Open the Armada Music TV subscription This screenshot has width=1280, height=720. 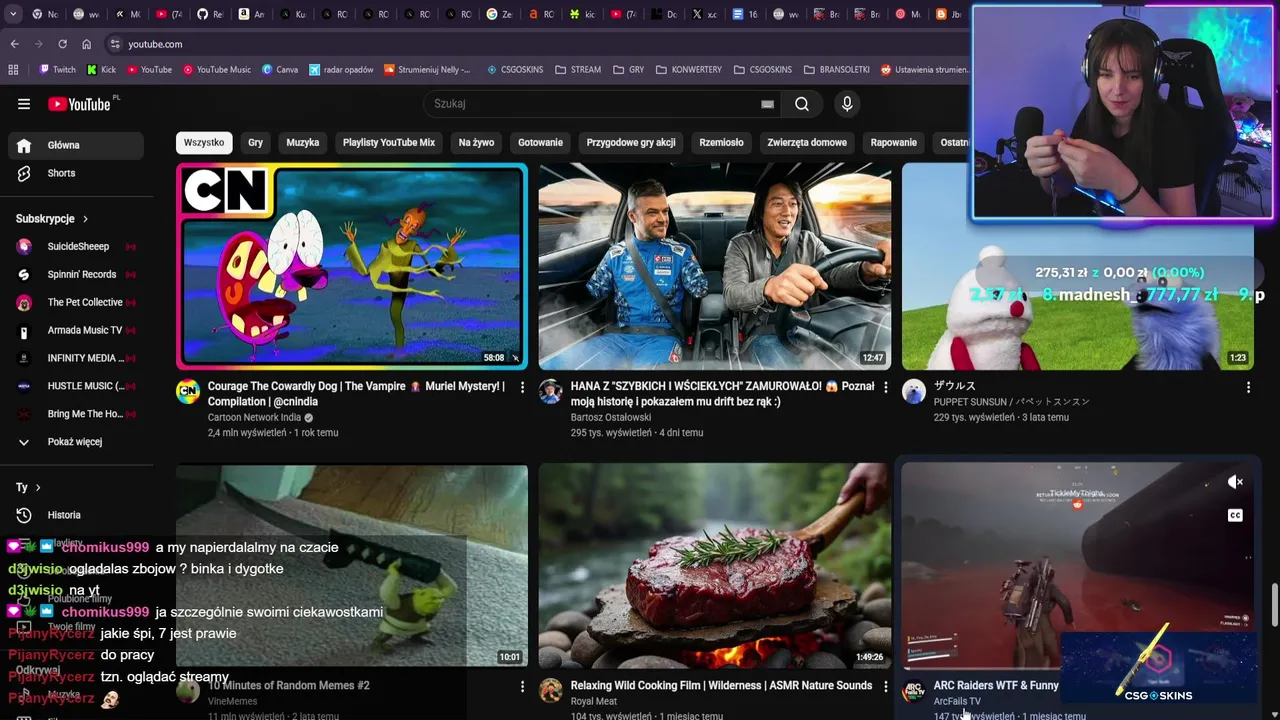(x=76, y=331)
